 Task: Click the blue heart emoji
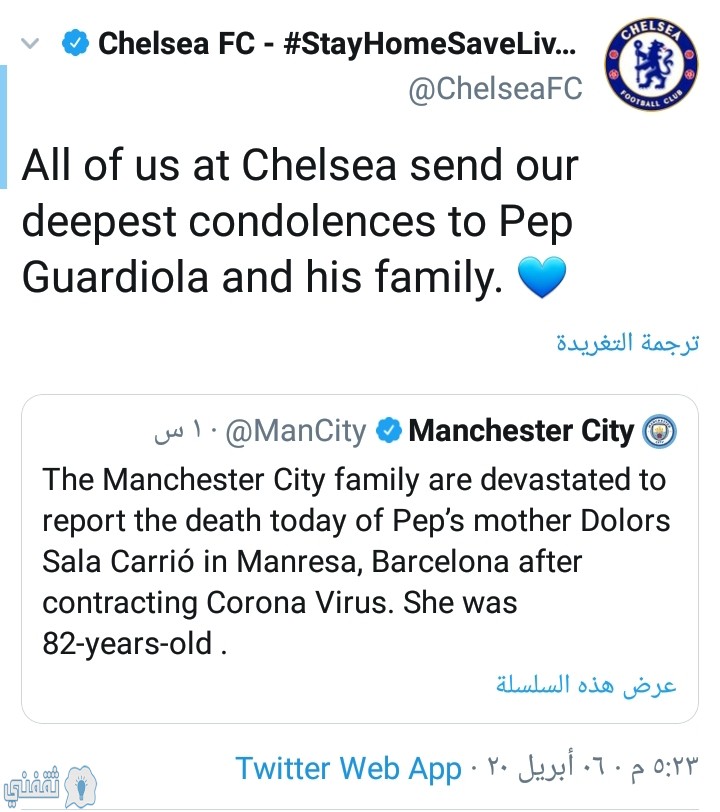pyautogui.click(x=542, y=278)
